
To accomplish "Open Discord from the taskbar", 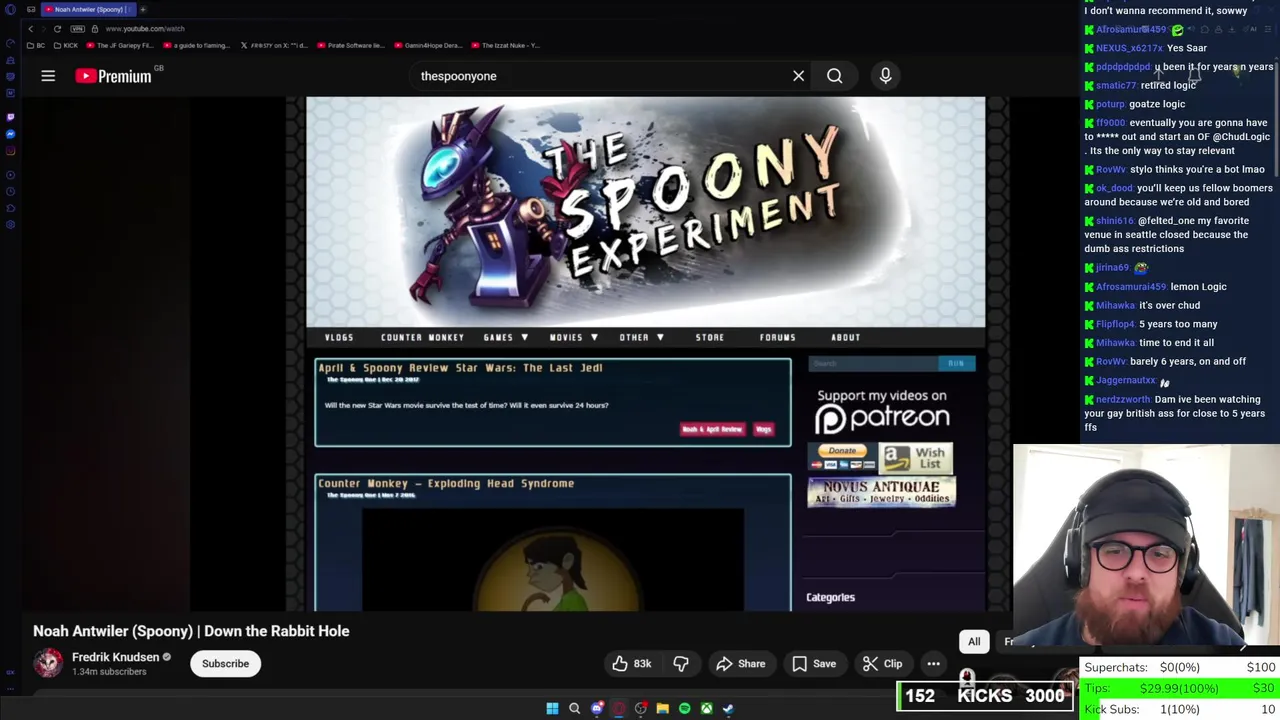I will point(597,709).
